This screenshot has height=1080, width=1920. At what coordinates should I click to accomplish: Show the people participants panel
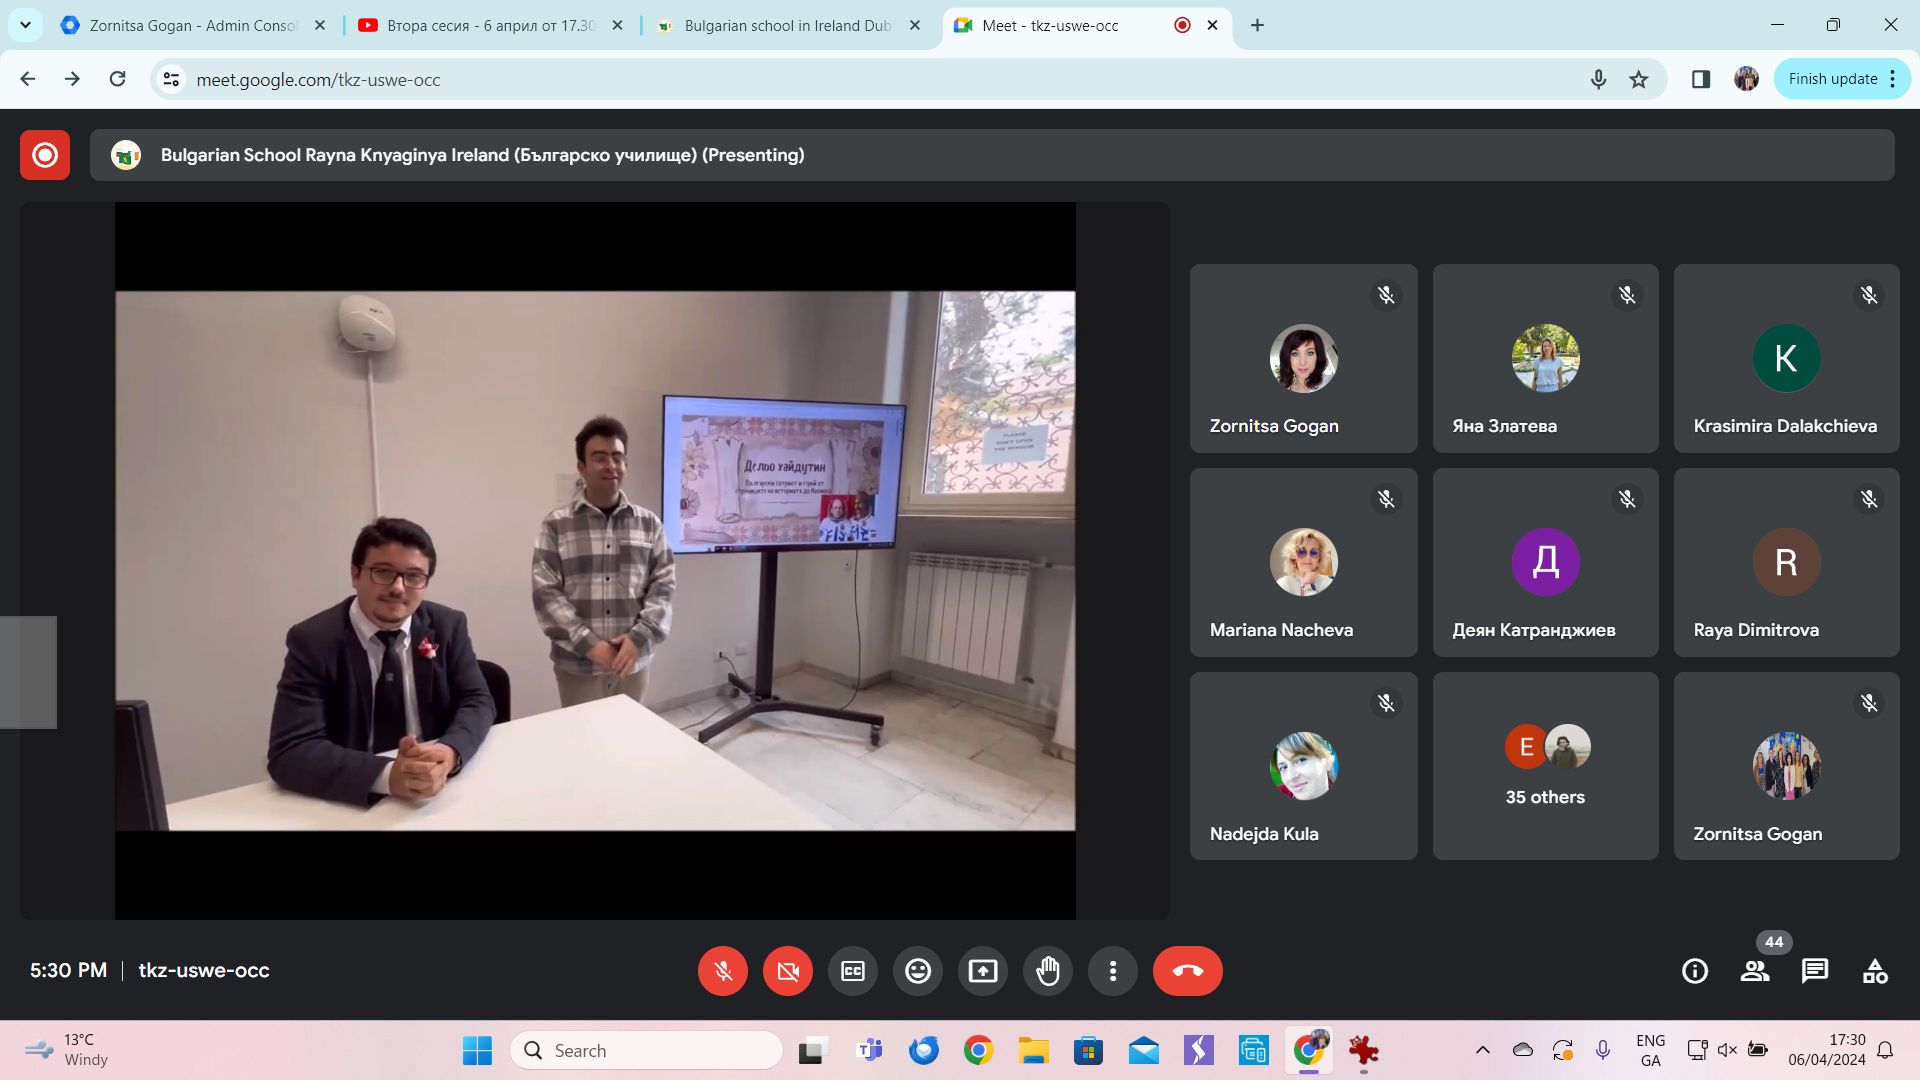pyautogui.click(x=1755, y=971)
